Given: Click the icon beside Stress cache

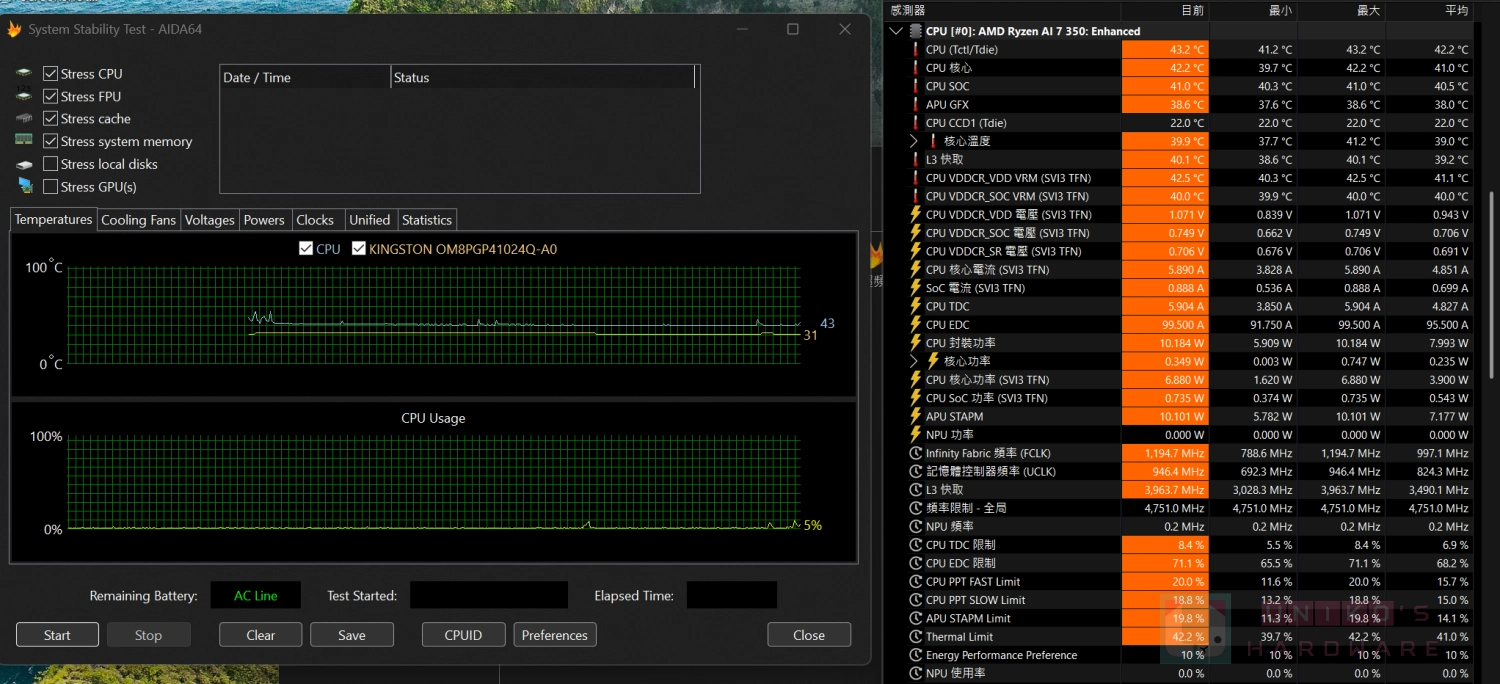Looking at the screenshot, I should click(x=24, y=119).
